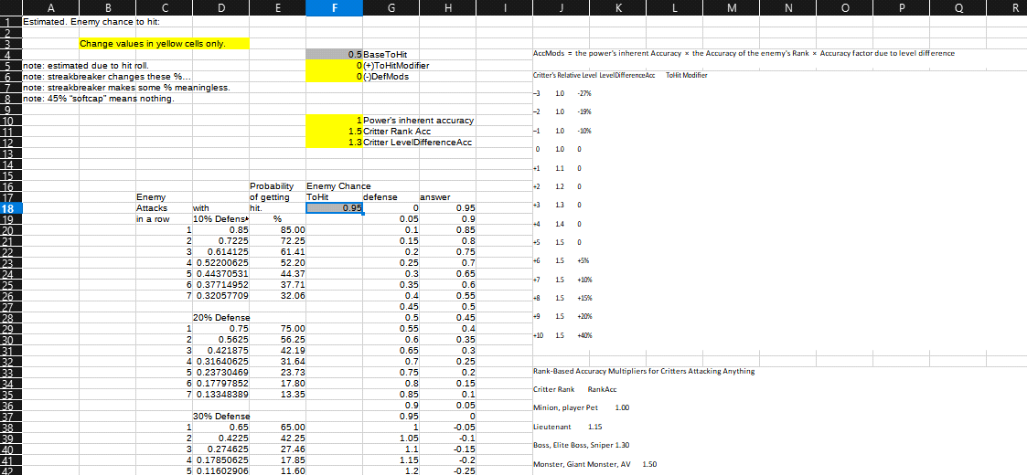Select column header F

(x=334, y=8)
